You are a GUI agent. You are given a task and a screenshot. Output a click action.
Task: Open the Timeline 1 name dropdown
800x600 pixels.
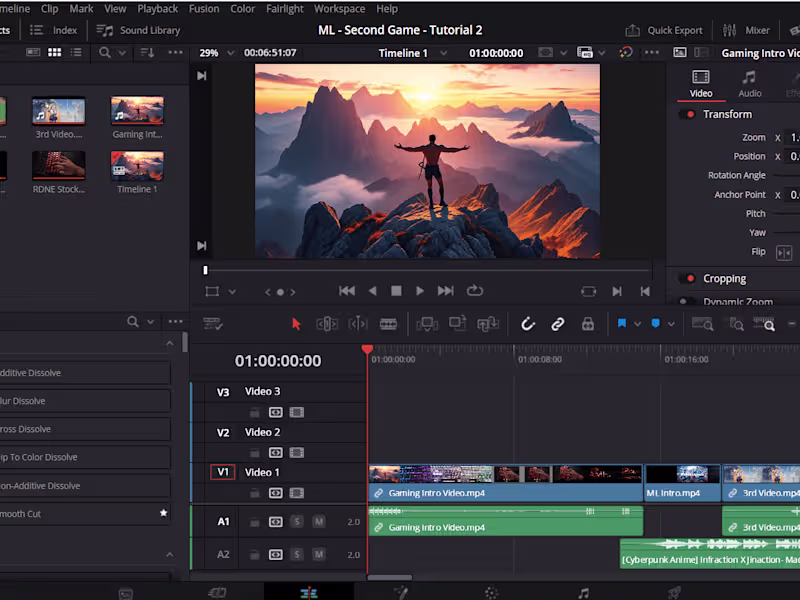coord(443,53)
